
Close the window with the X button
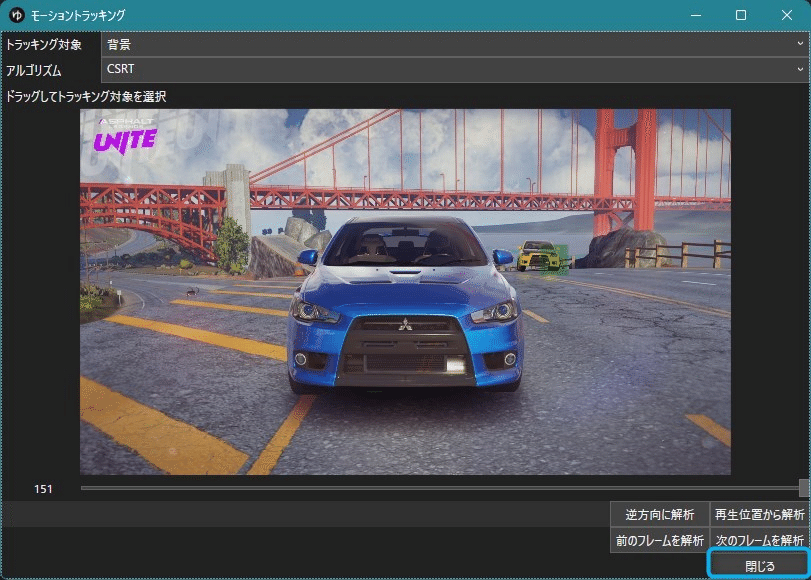coord(787,16)
